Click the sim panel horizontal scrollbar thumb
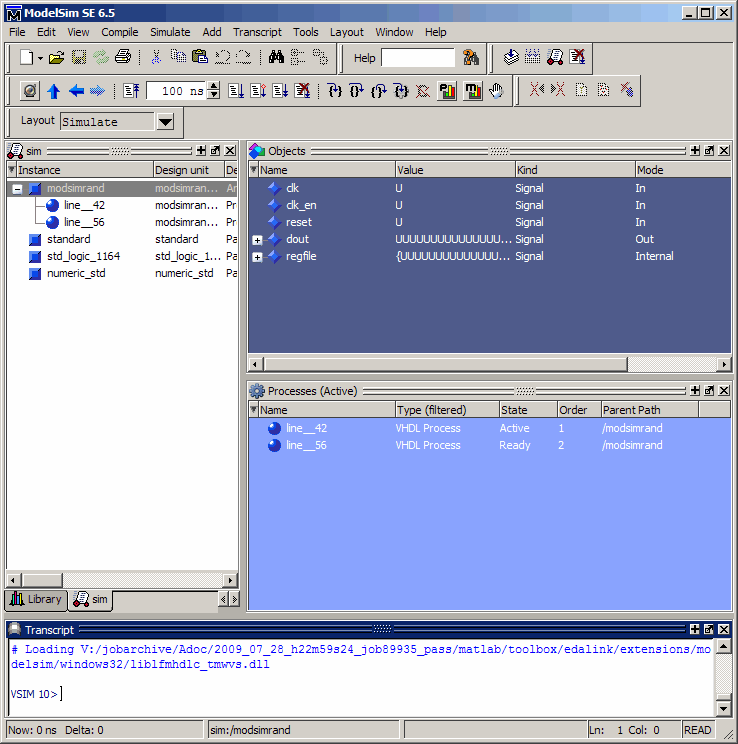 tap(43, 580)
